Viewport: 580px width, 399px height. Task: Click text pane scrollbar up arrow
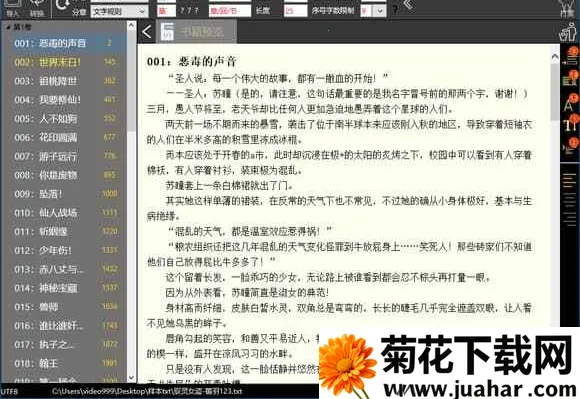[x=555, y=57]
